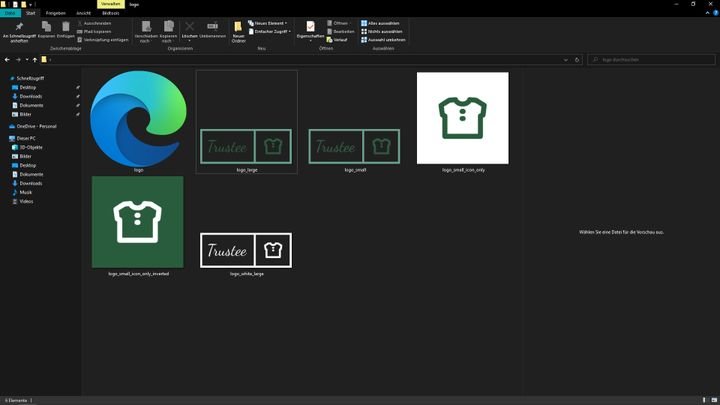Select OneDrive - Personal in sidebar
This screenshot has width=720, height=405.
tap(36, 126)
